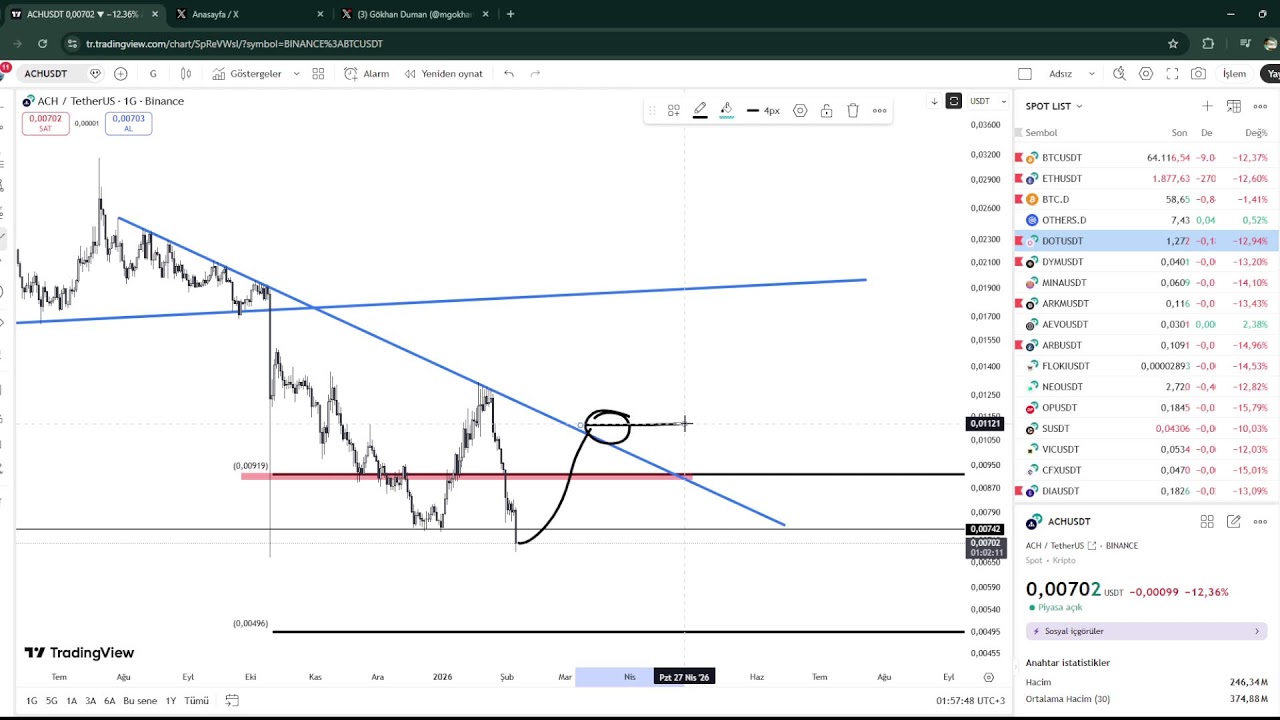Open the note edit icon in ACHUSDT panel
This screenshot has height=720, width=1280.
point(1233,521)
